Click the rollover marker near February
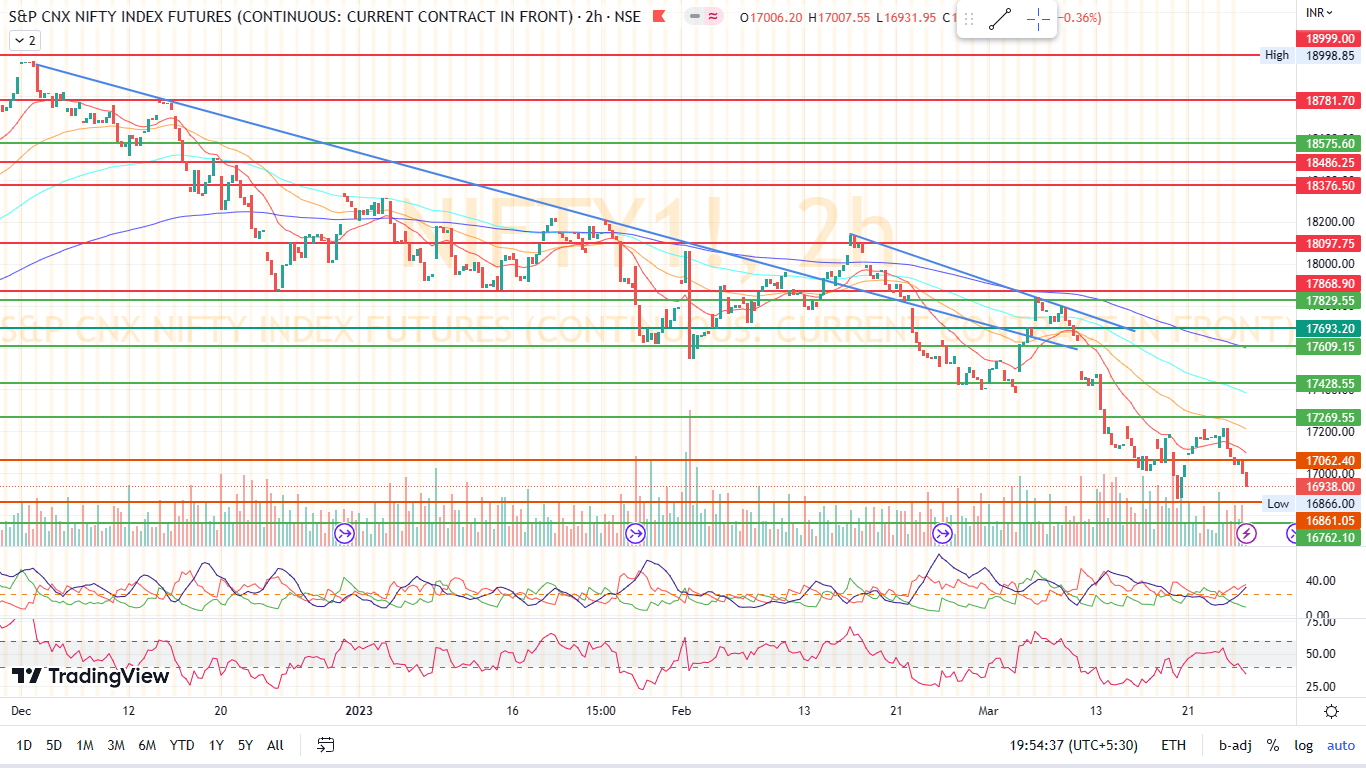 [635, 533]
